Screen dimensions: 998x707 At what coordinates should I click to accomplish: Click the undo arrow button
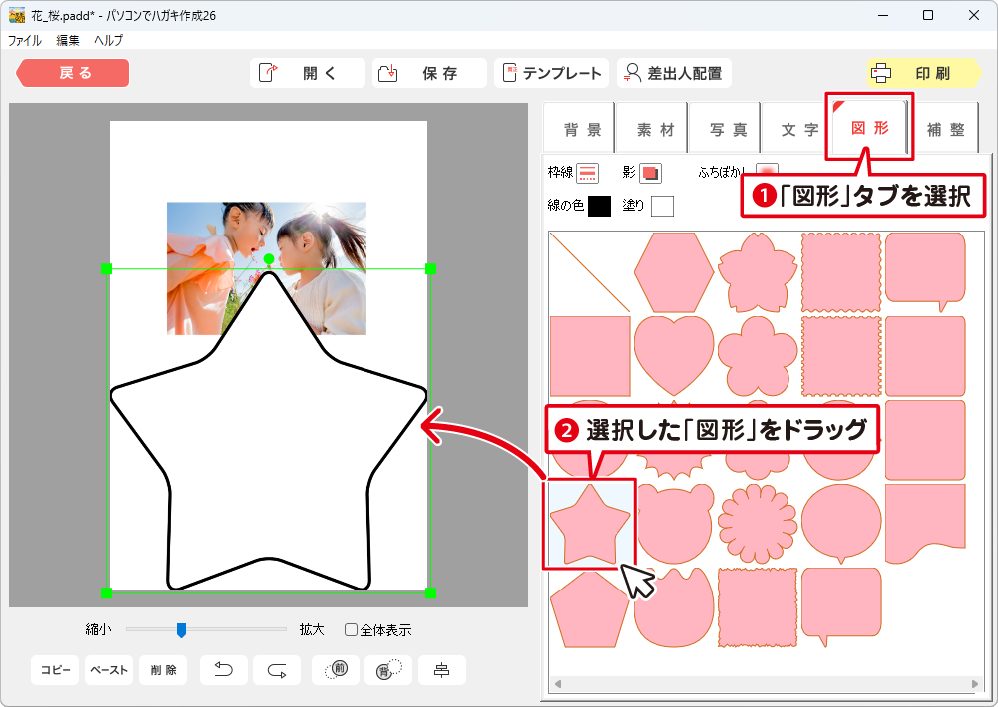point(224,670)
